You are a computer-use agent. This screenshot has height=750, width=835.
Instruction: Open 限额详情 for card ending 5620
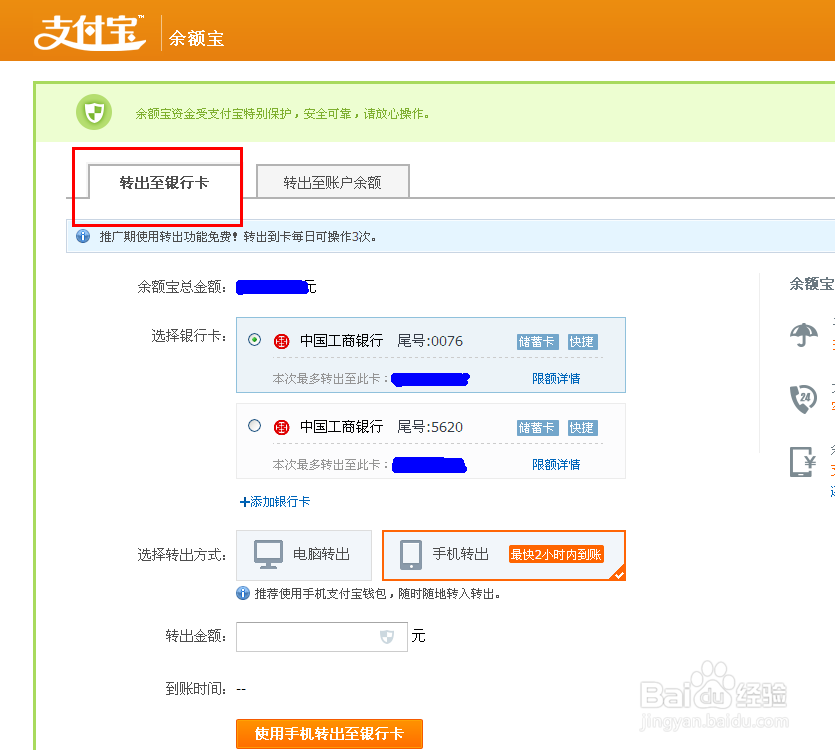coord(556,464)
